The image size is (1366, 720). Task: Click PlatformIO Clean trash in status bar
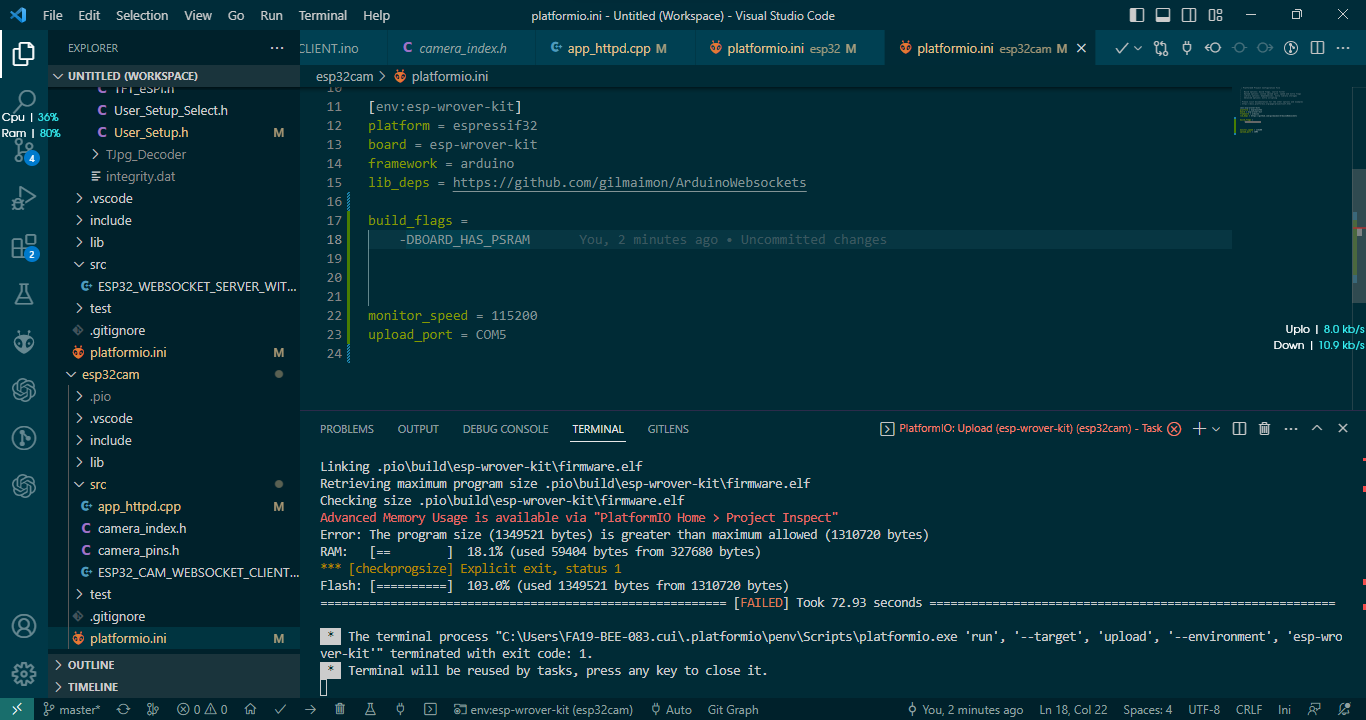coord(340,709)
